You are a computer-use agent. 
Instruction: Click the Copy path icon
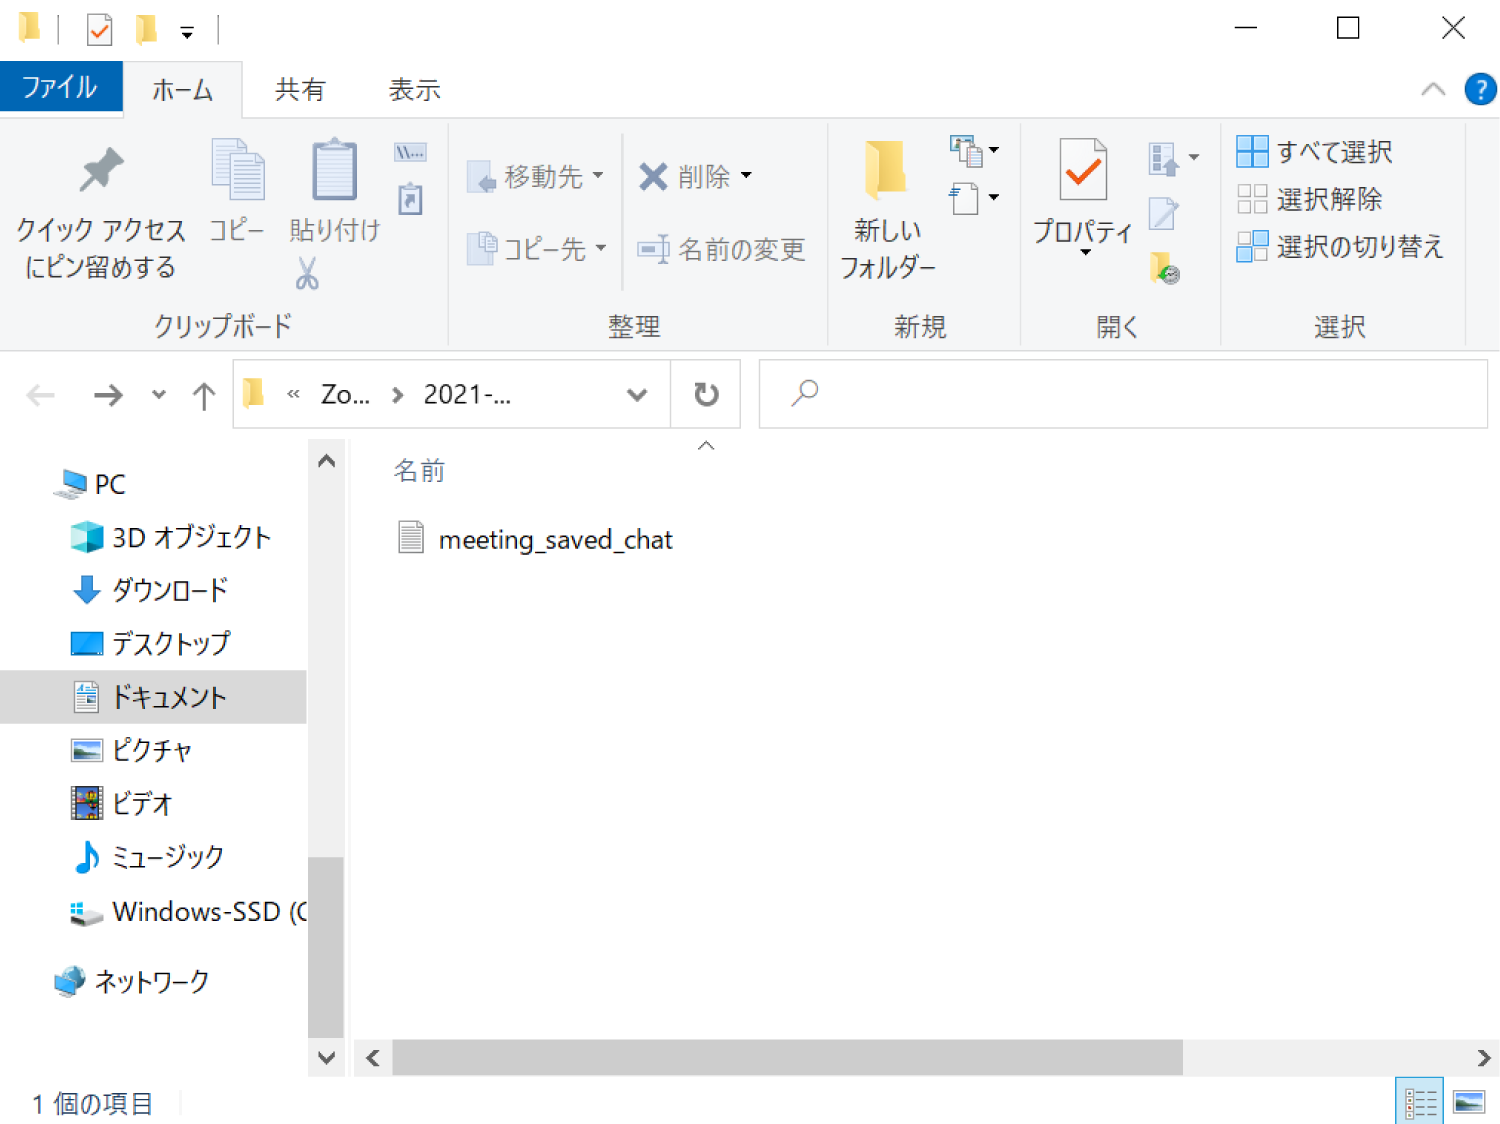coord(410,152)
